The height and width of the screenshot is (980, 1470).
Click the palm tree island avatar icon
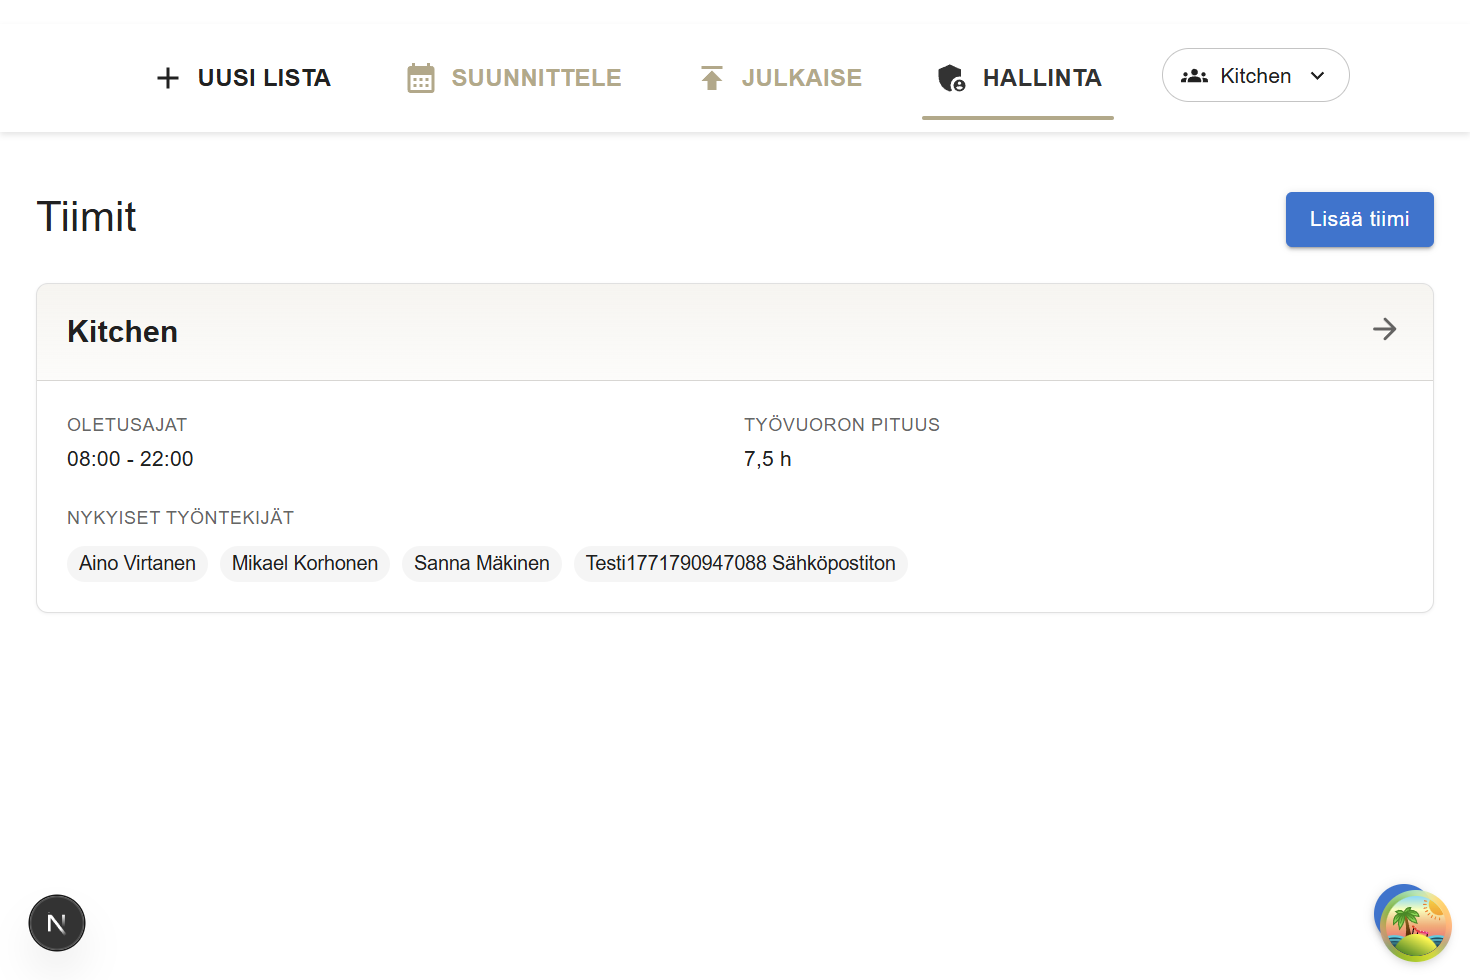coord(1415,925)
